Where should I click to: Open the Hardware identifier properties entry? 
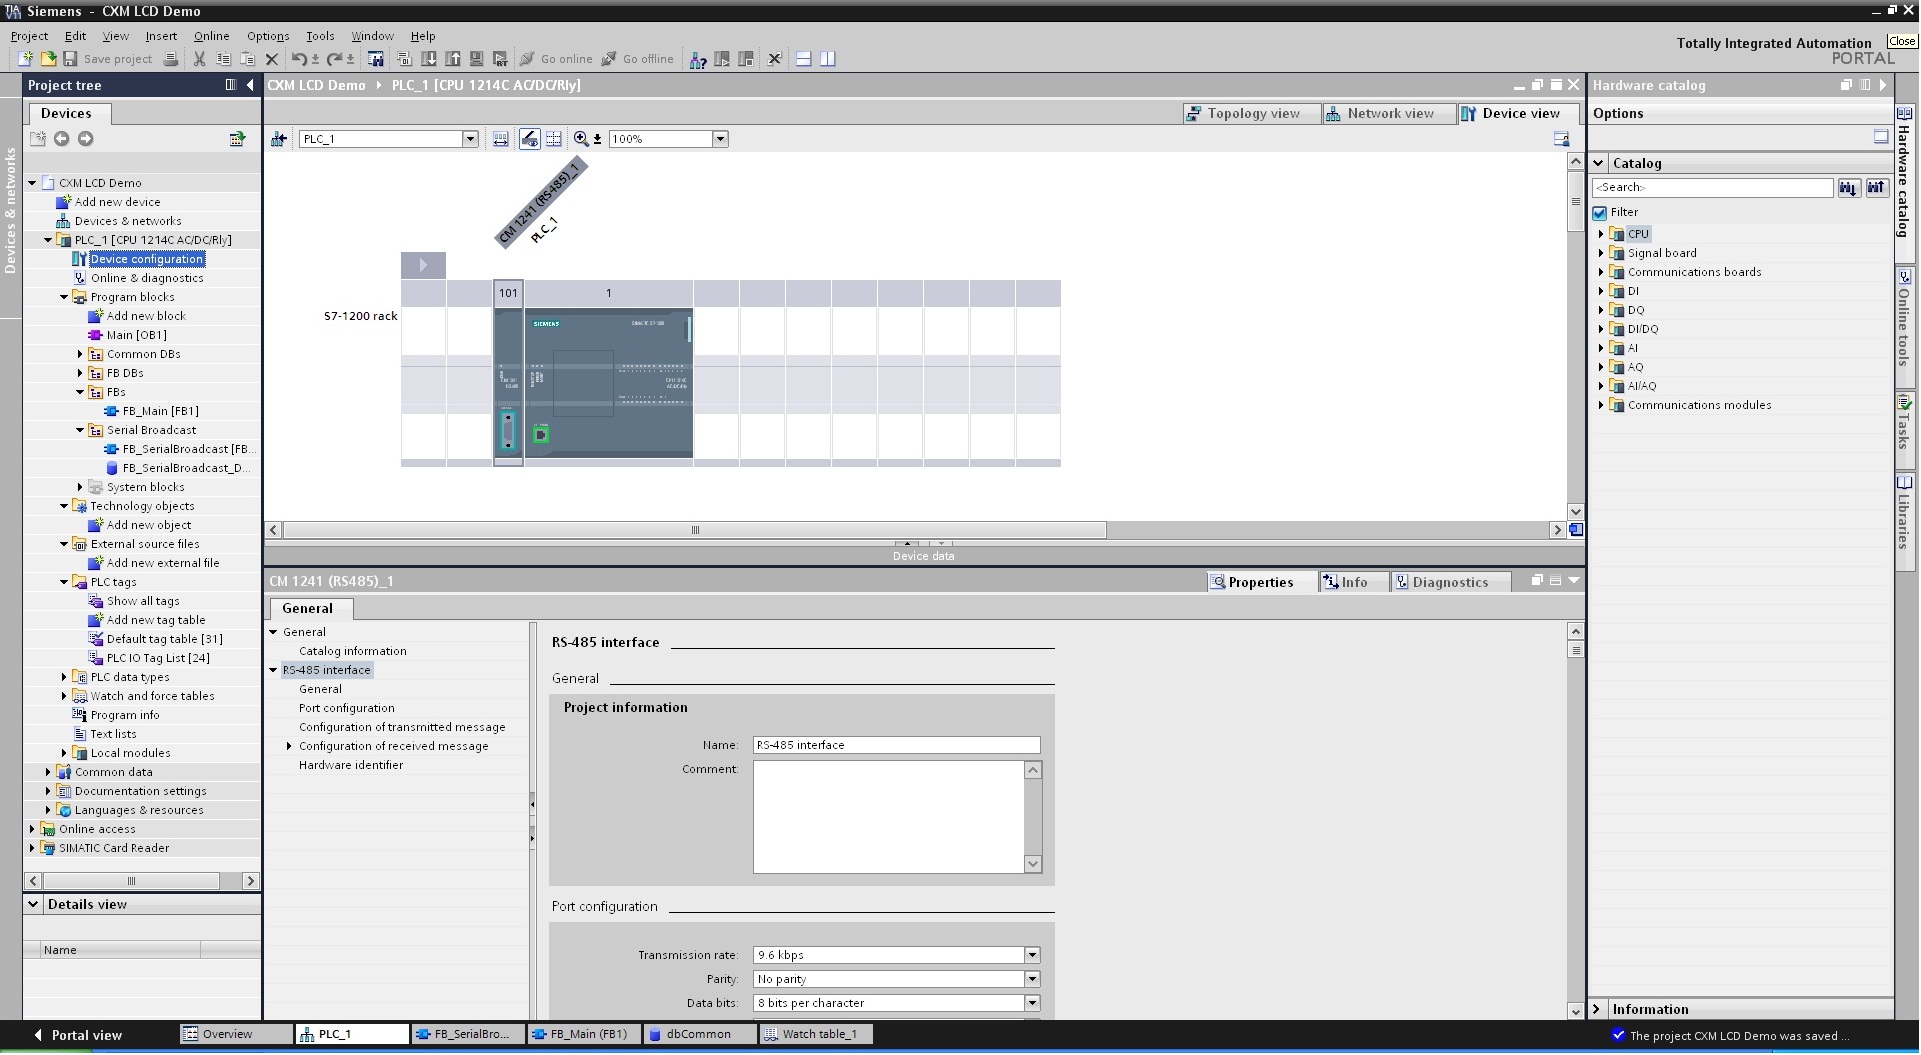click(351, 765)
